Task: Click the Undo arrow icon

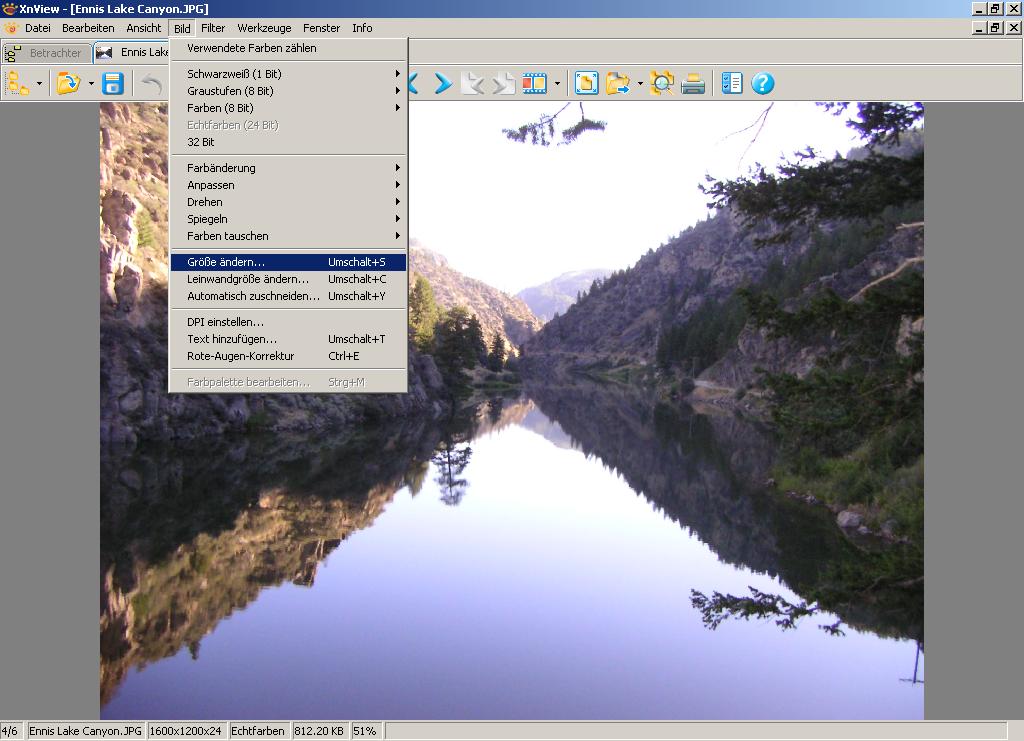Action: tap(151, 84)
